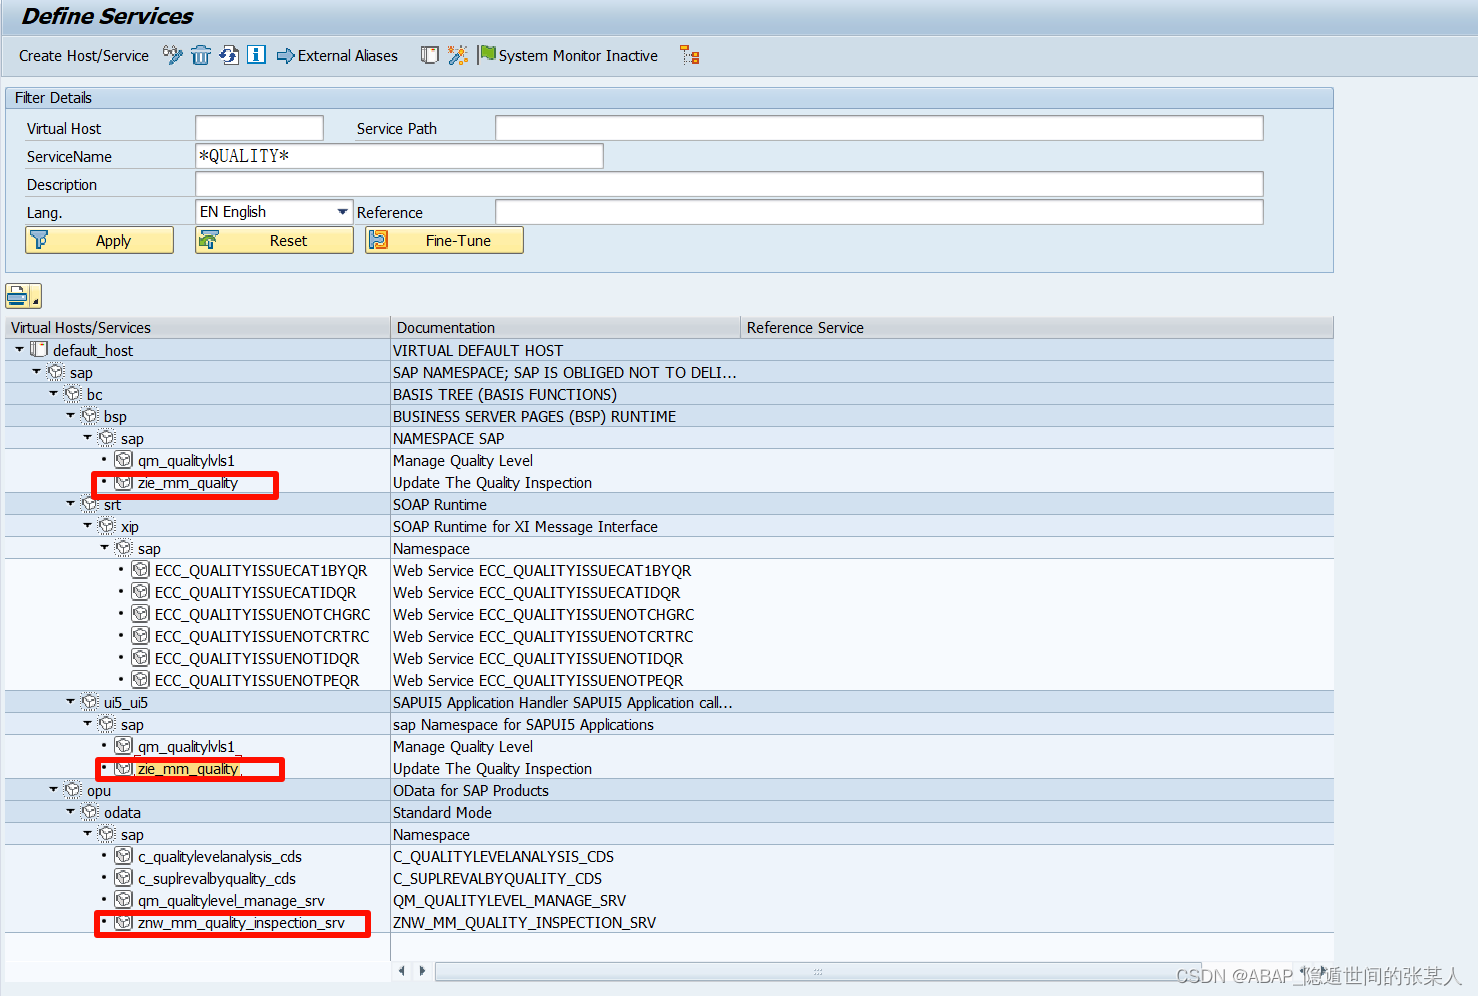Click service icon of ECC_QUALITYISSUENOTIDQR
The height and width of the screenshot is (996, 1478).
pyautogui.click(x=141, y=657)
